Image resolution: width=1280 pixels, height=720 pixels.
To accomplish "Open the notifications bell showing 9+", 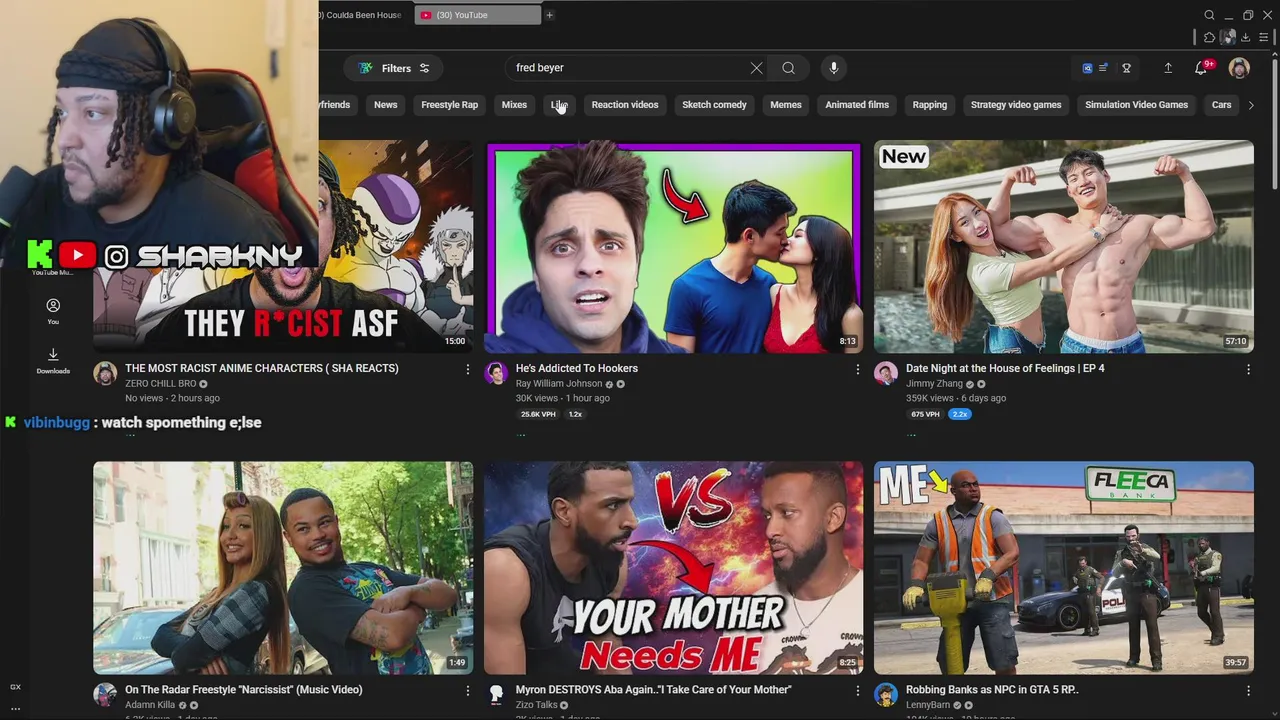I will coord(1201,68).
